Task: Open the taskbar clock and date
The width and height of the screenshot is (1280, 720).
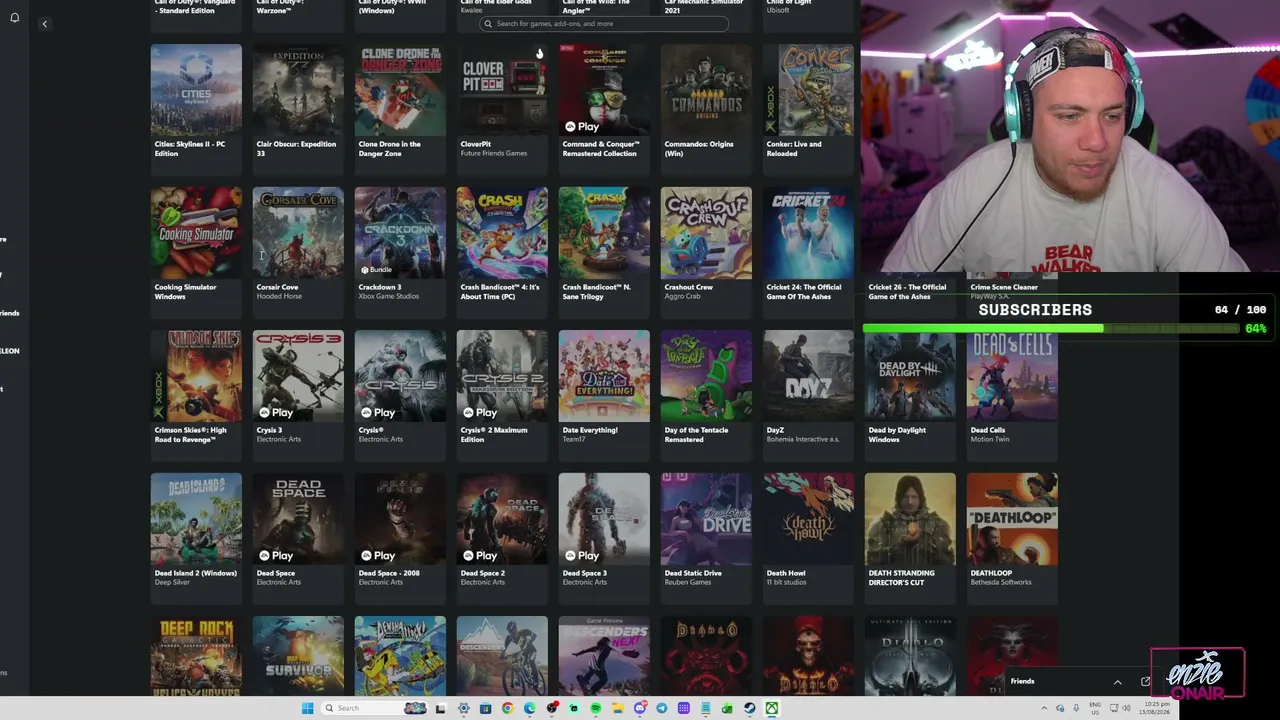Action: point(1157,708)
